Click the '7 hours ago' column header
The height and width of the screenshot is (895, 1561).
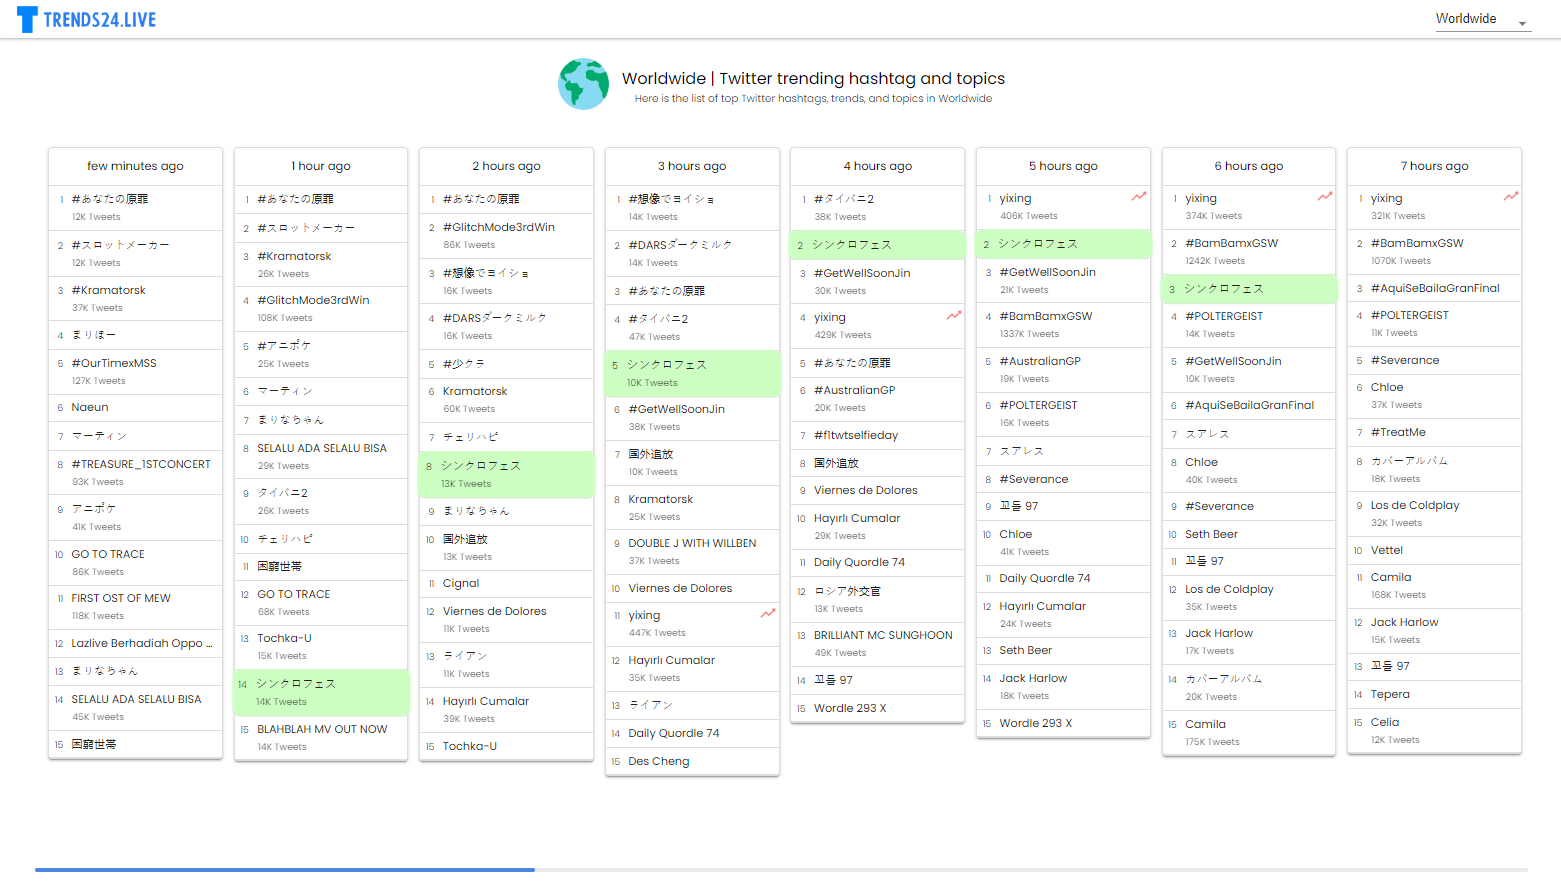tap(1434, 166)
